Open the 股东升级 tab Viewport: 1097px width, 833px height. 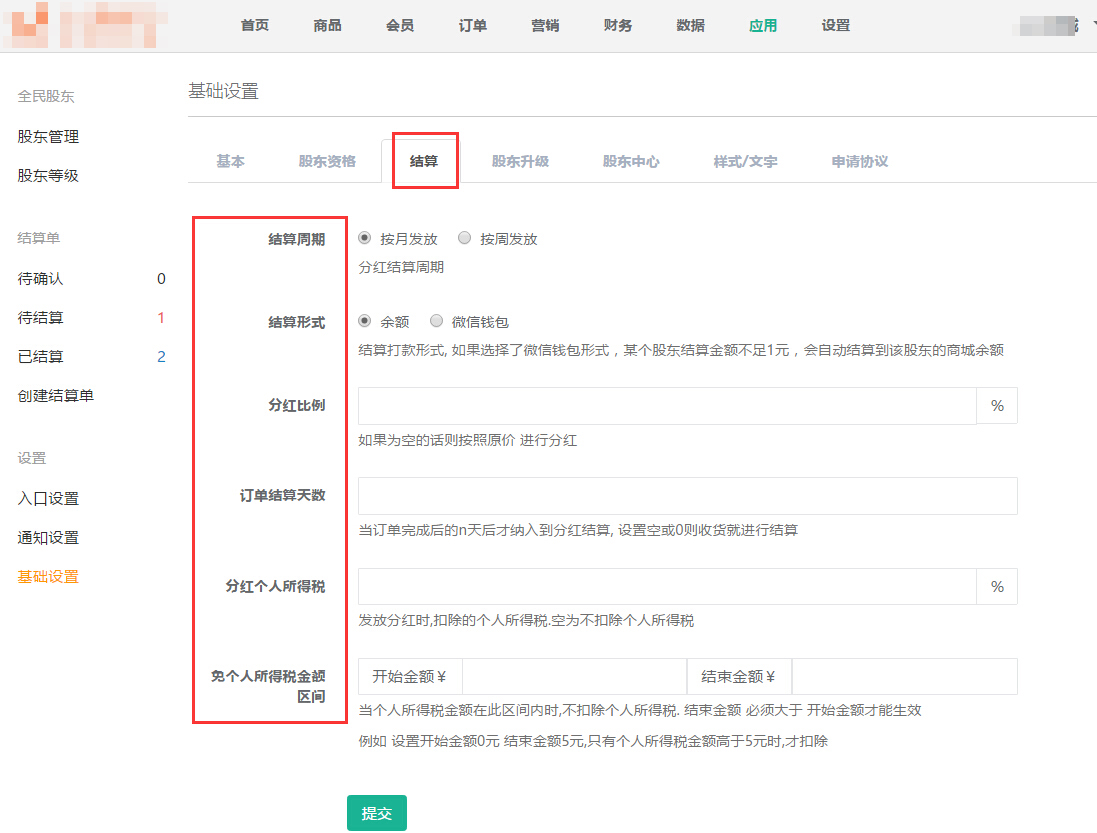coord(520,161)
